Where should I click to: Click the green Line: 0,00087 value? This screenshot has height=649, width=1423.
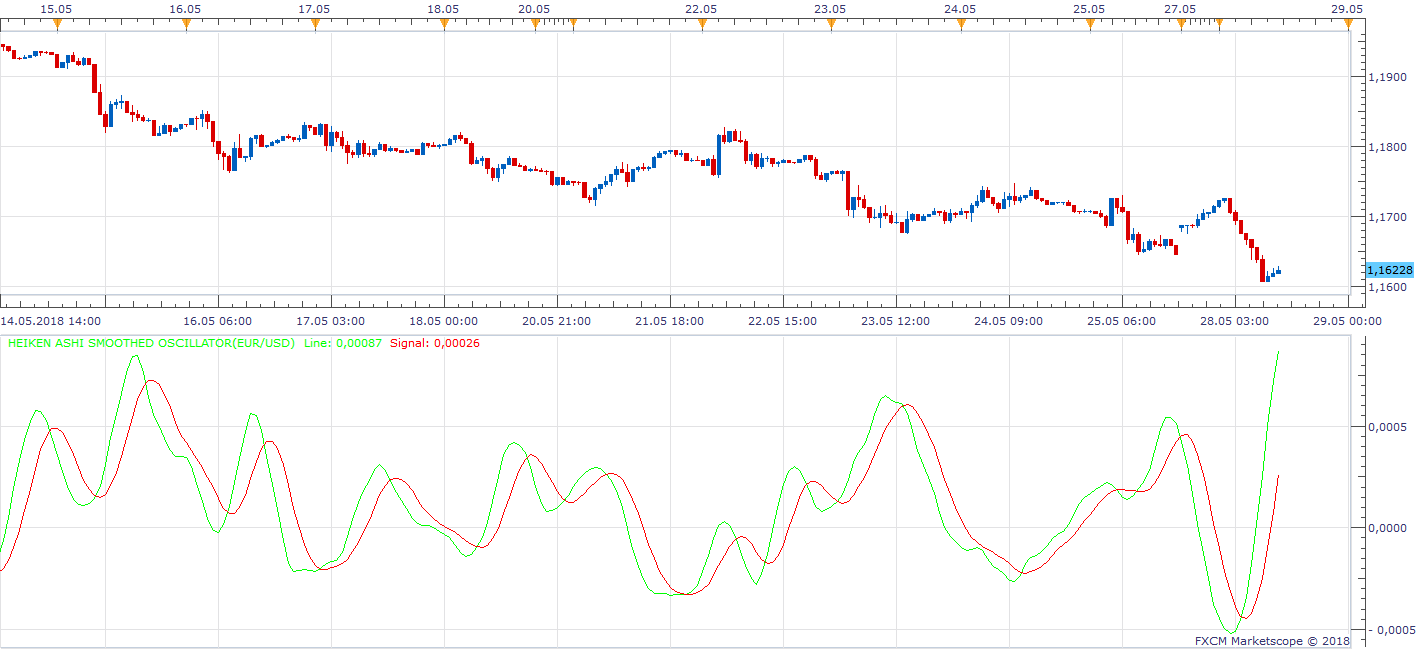click(x=343, y=343)
